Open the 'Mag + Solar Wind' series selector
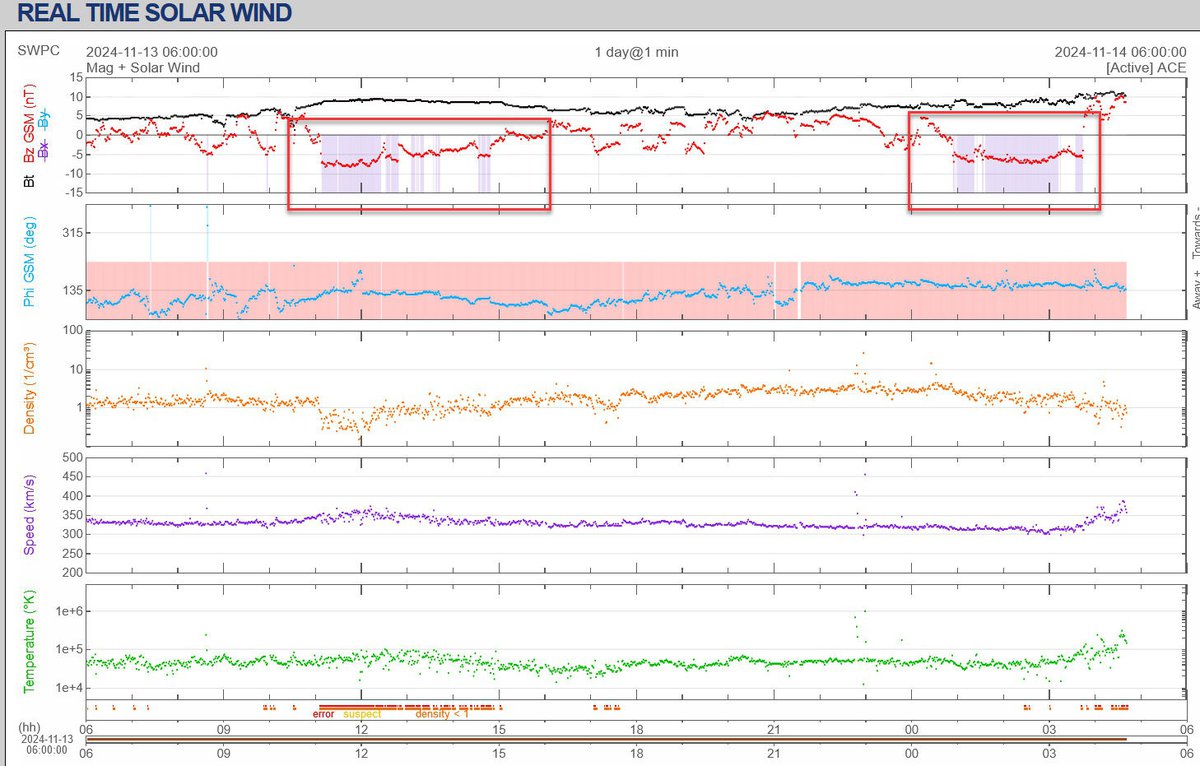Screen dimensions: 1200x766 pyautogui.click(x=143, y=67)
